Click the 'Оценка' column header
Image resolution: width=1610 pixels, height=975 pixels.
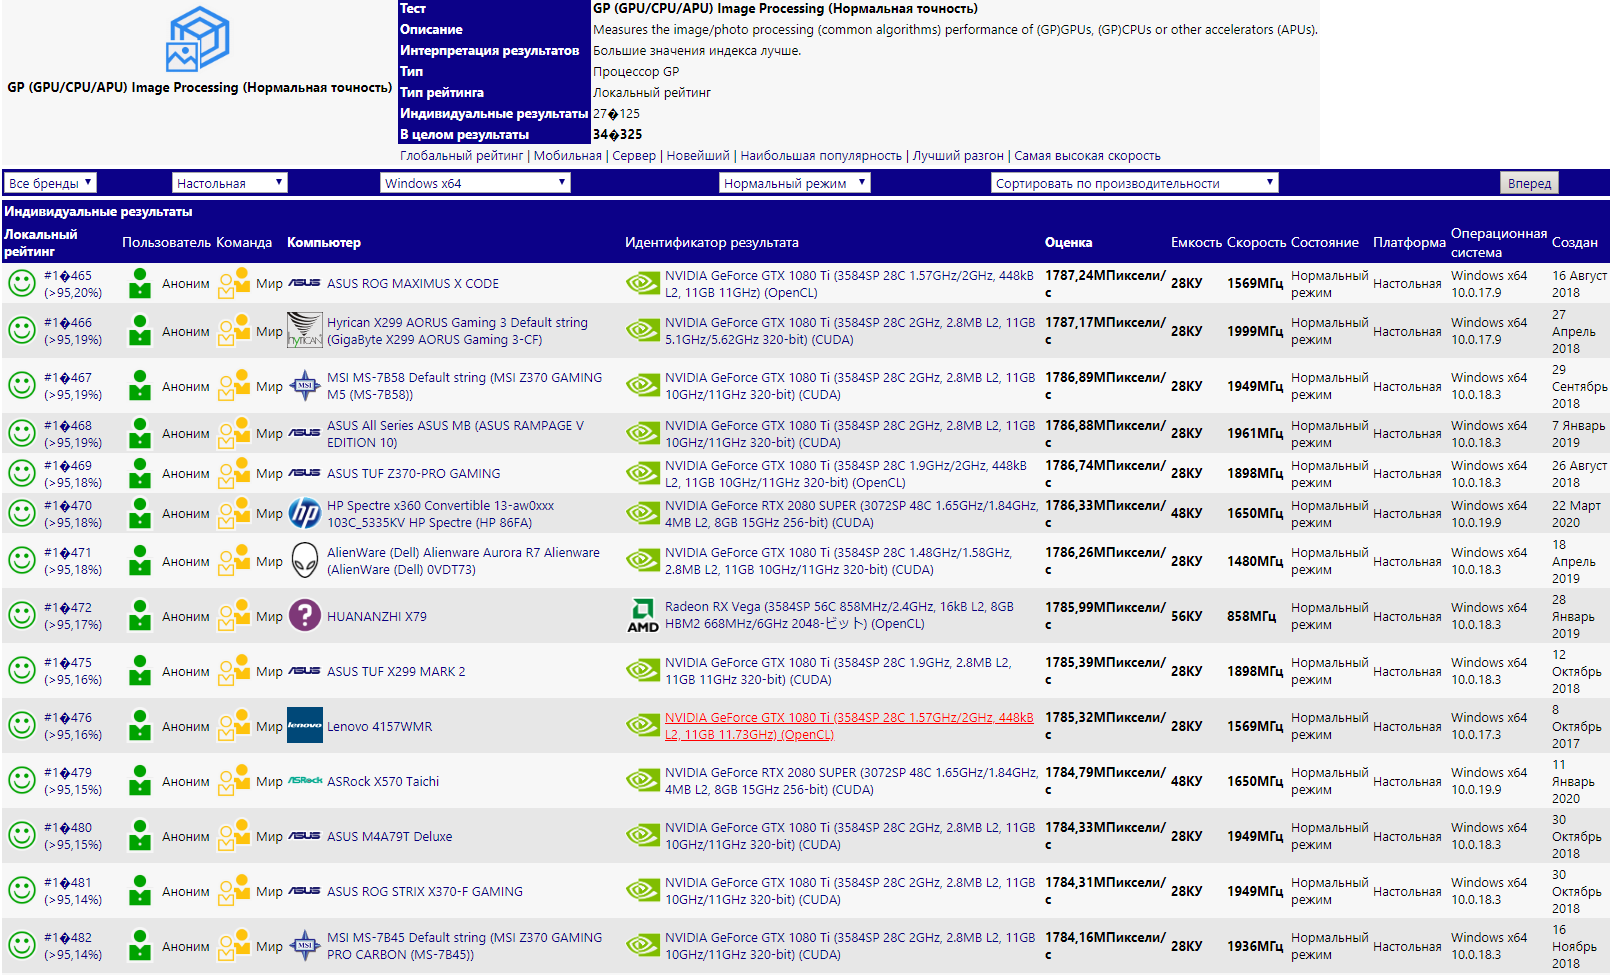pyautogui.click(x=1068, y=242)
